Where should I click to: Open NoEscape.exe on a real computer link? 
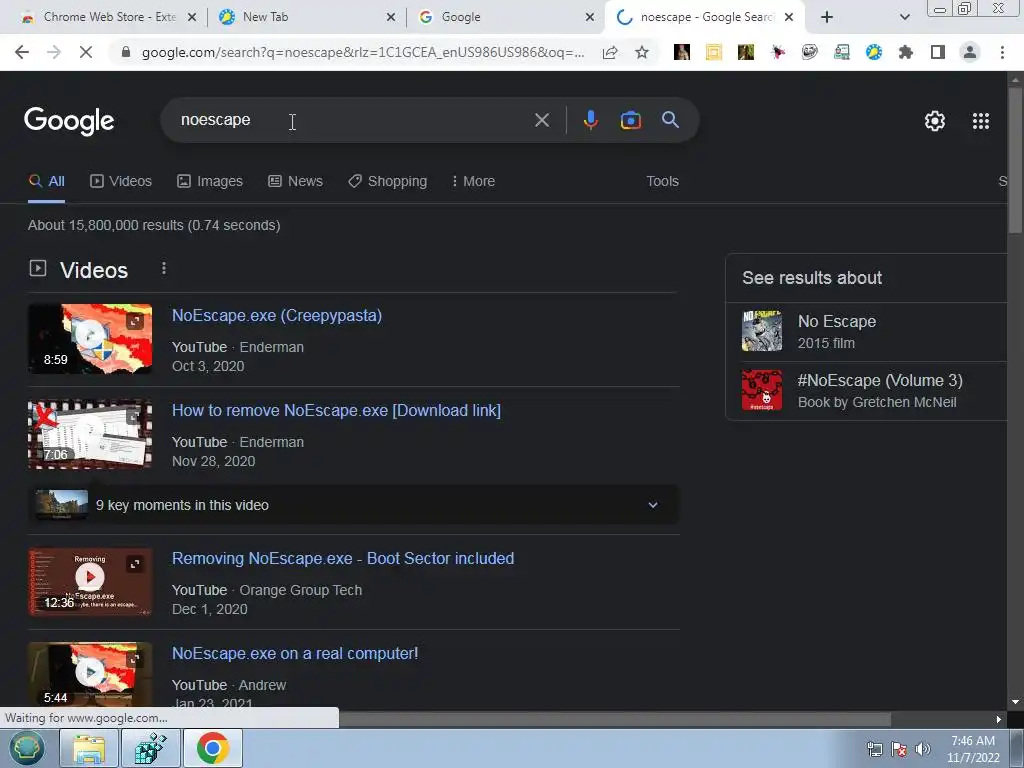pyautogui.click(x=295, y=653)
